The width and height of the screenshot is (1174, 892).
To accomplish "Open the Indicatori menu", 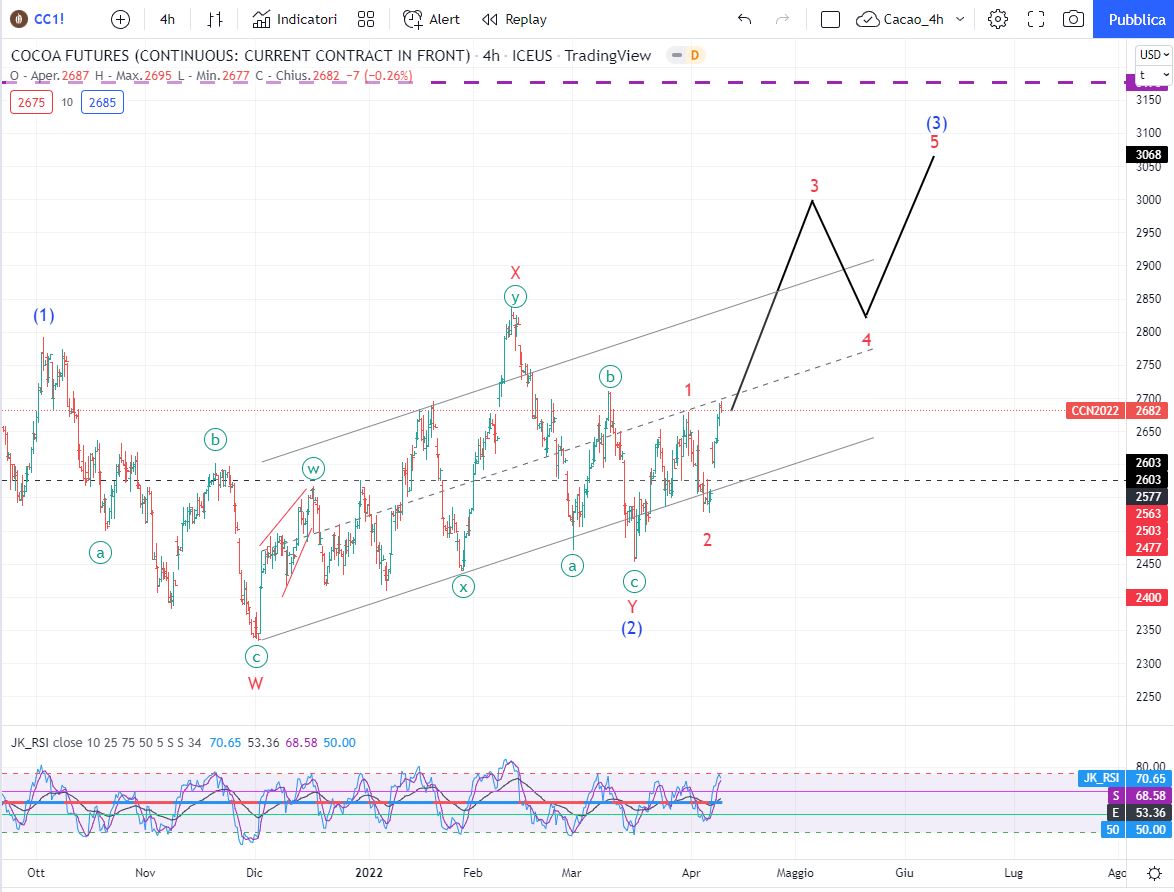I will pyautogui.click(x=295, y=19).
